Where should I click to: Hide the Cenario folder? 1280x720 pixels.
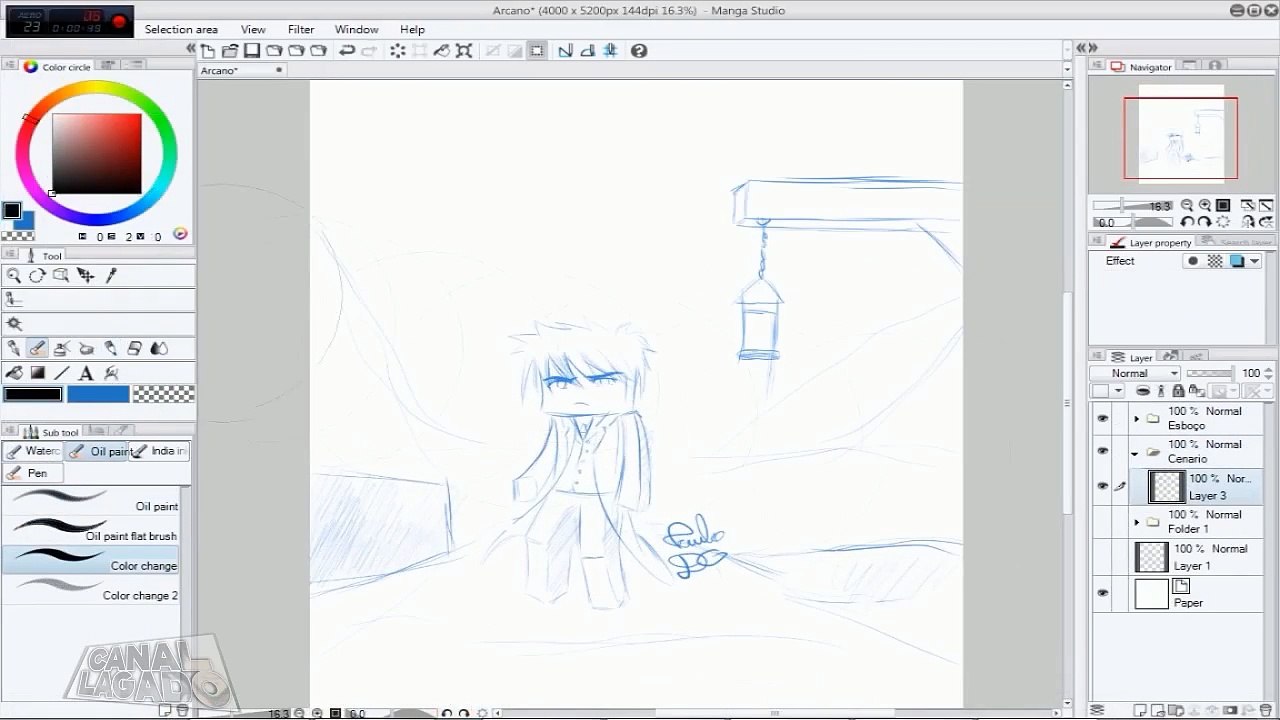pyautogui.click(x=1102, y=452)
